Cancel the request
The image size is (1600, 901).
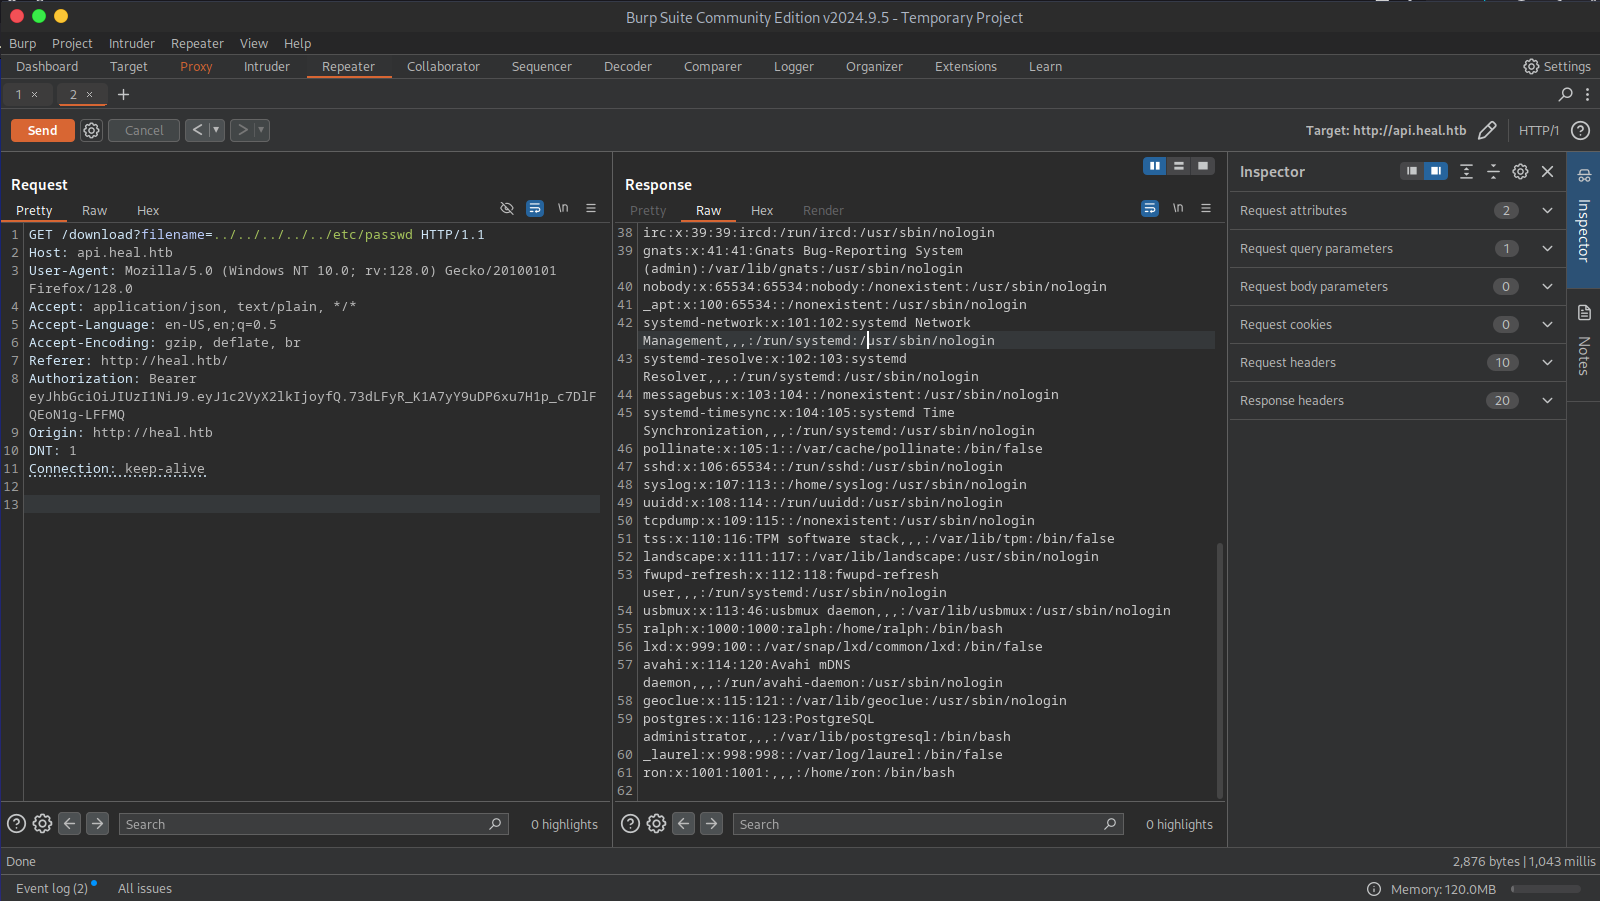(144, 130)
